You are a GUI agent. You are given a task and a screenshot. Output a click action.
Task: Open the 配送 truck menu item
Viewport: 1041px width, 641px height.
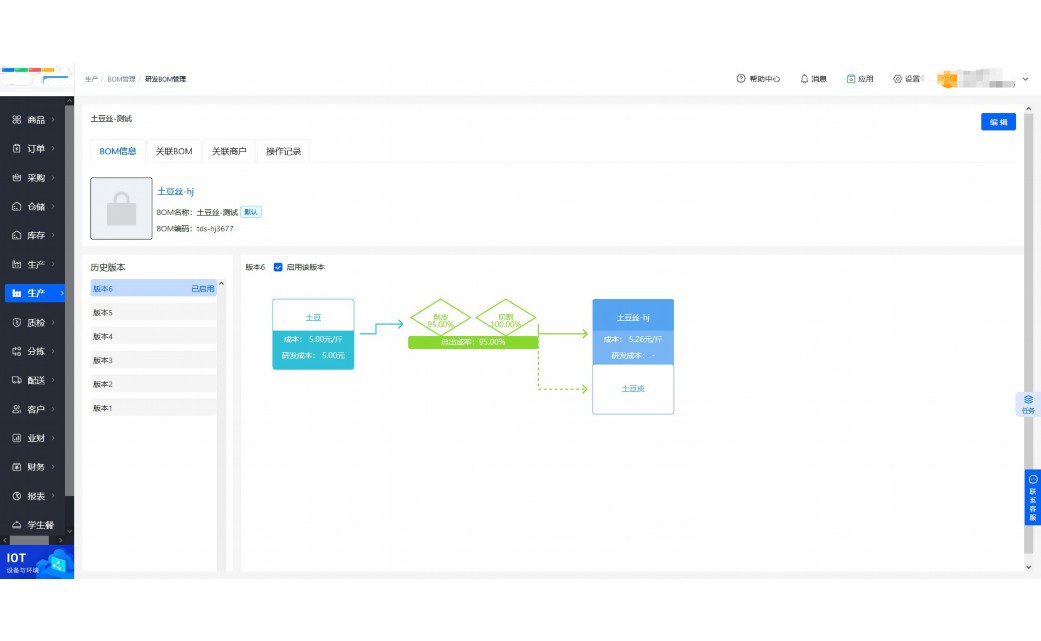coord(17,381)
